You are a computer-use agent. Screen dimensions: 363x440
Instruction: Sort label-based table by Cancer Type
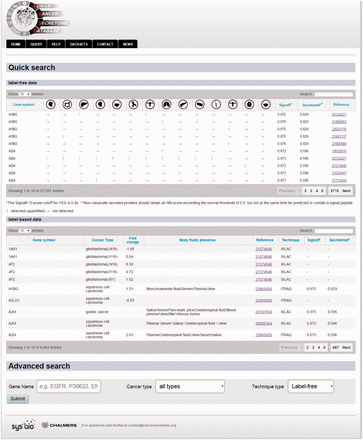click(x=102, y=240)
